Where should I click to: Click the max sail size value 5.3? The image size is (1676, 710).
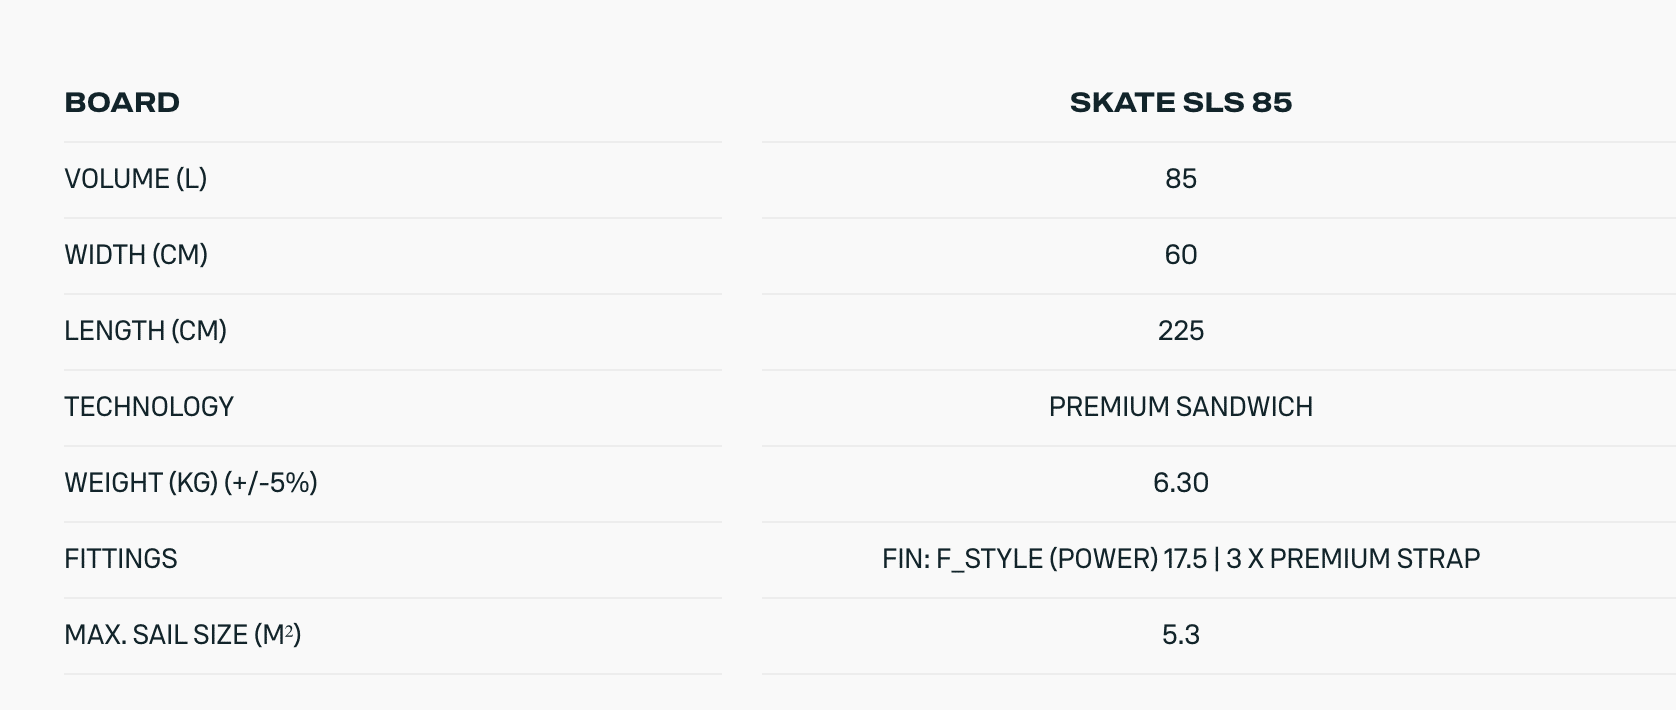[1180, 635]
